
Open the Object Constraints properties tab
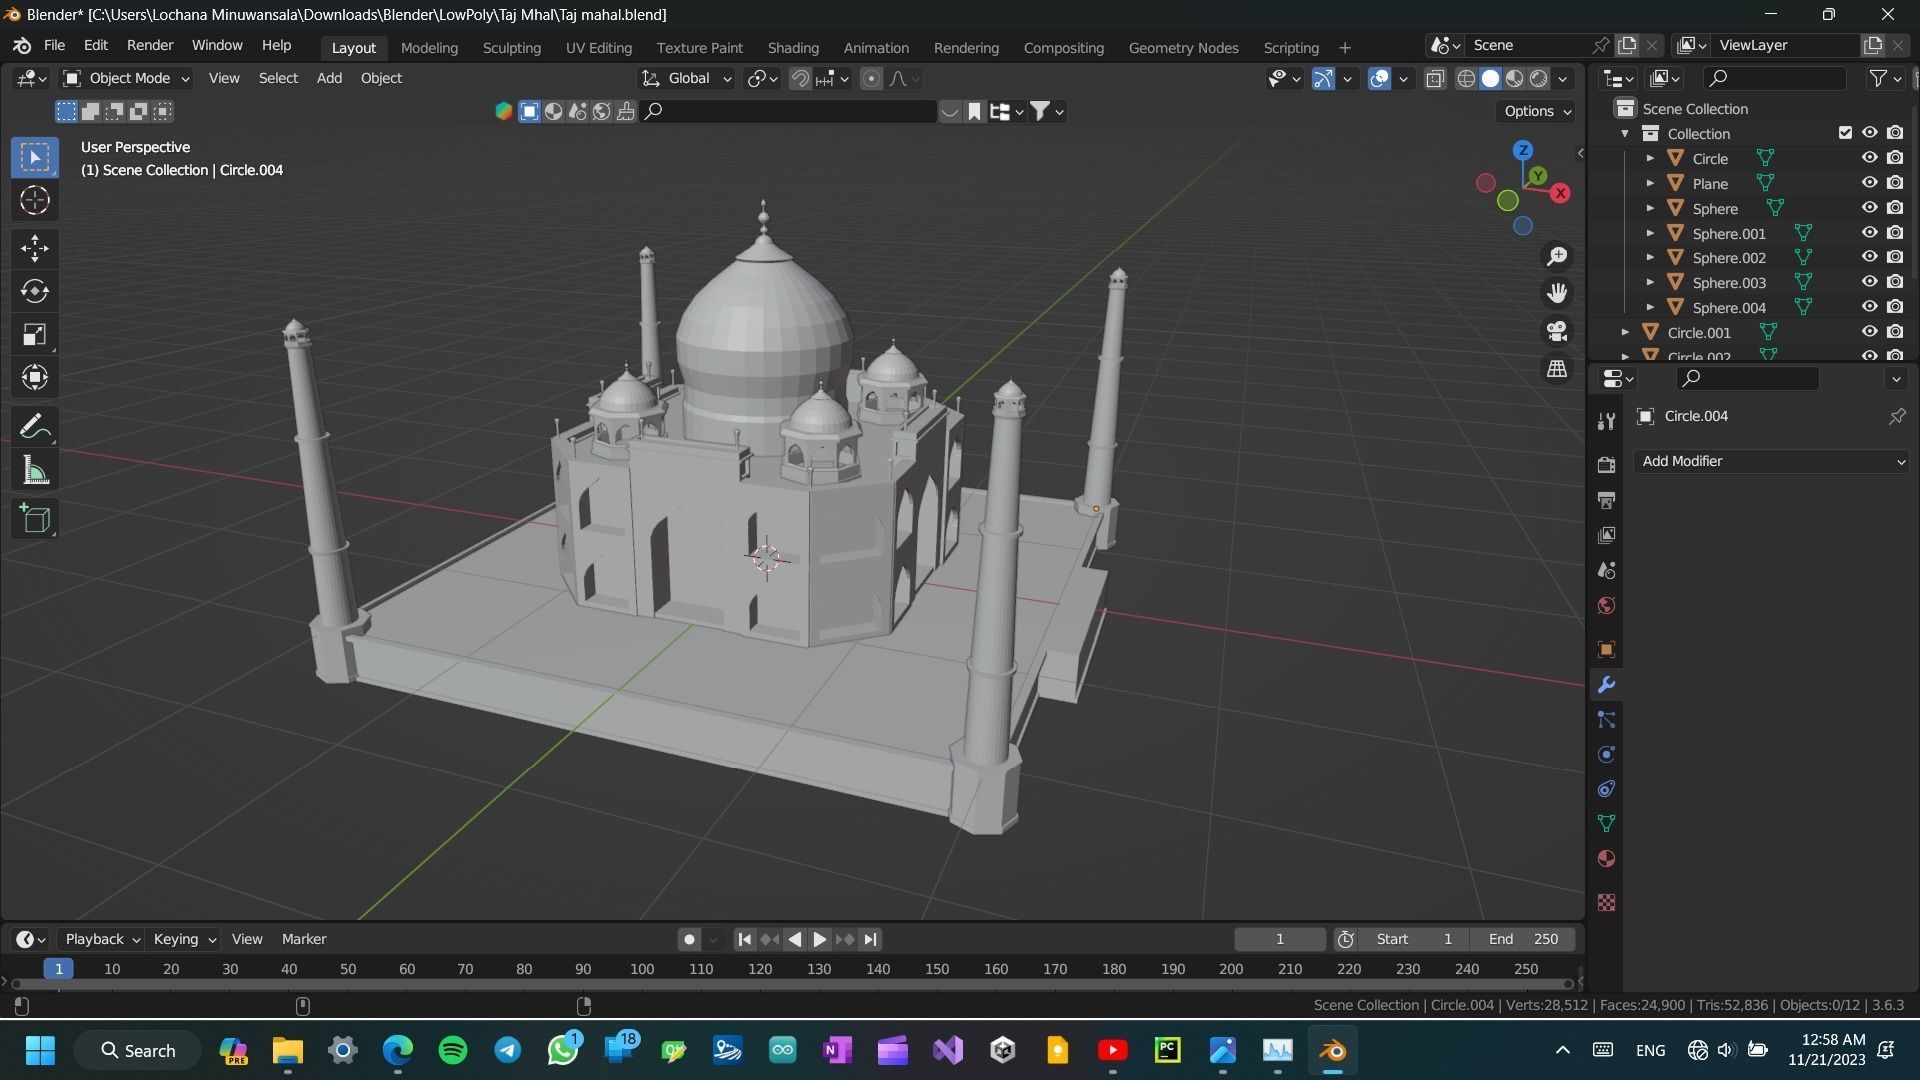coord(1606,789)
